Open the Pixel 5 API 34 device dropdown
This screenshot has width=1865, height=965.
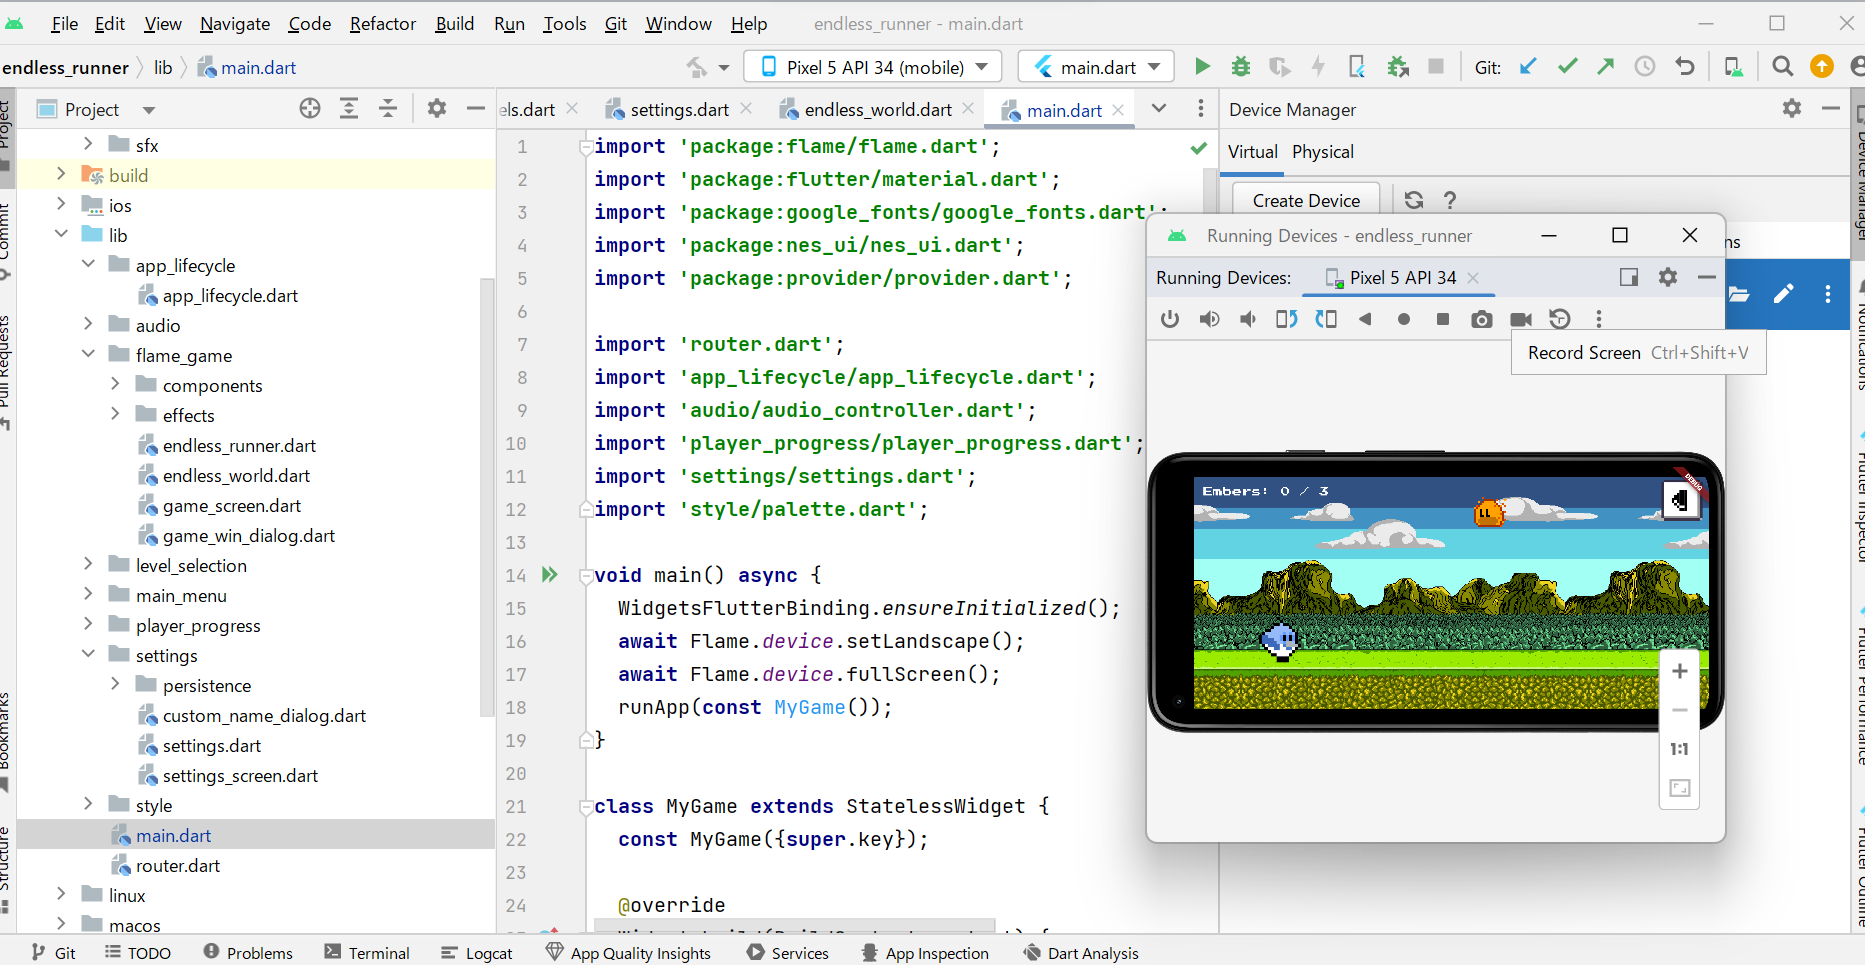pos(874,67)
